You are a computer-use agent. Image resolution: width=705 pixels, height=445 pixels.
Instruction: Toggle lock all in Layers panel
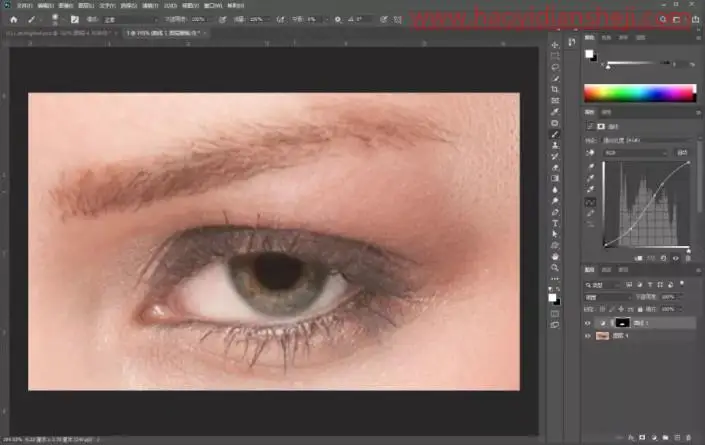[640, 309]
